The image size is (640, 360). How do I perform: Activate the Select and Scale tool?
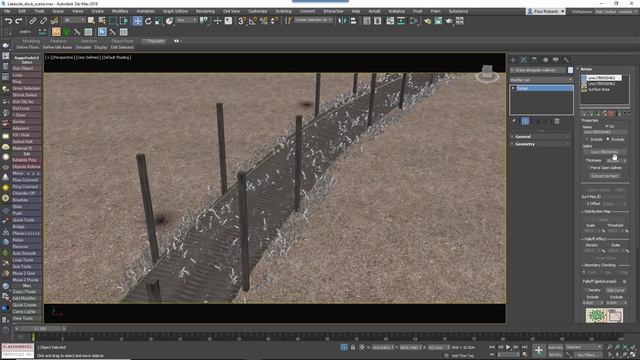click(158, 21)
